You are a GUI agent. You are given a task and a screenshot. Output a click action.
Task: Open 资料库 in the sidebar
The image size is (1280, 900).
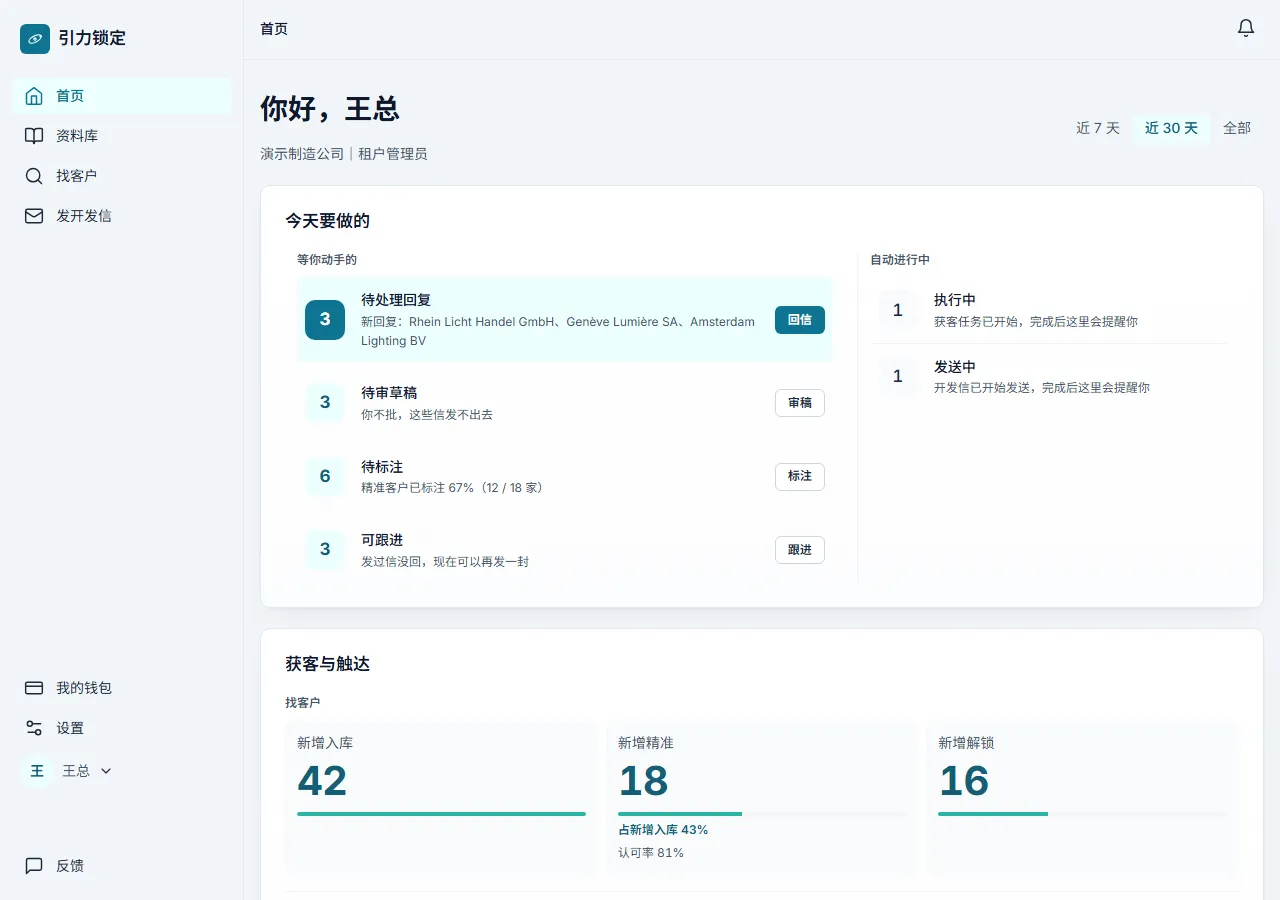point(122,136)
